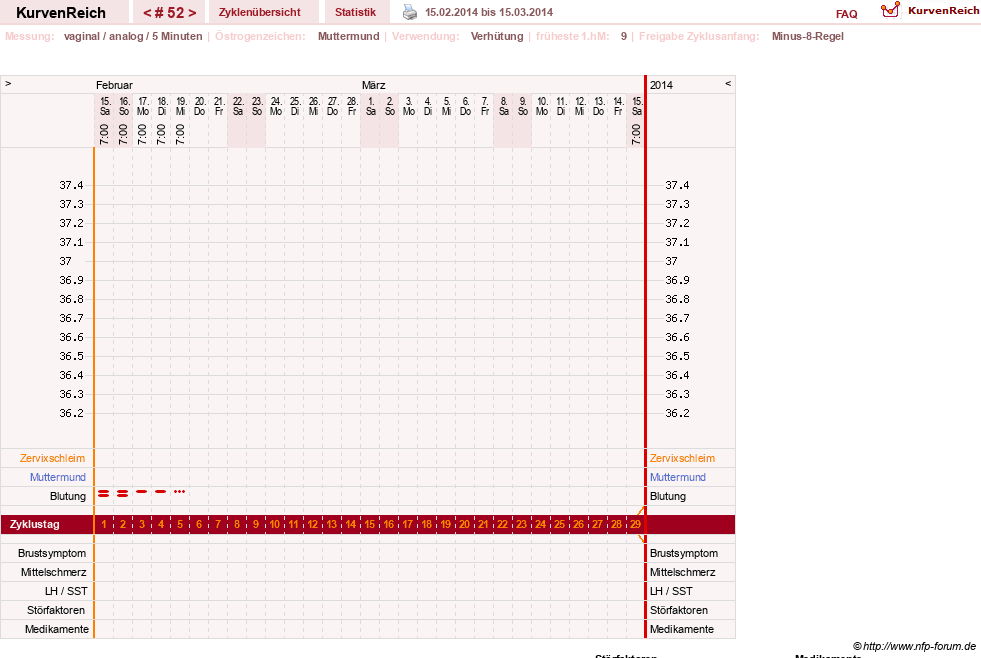The width and height of the screenshot is (981, 658).
Task: Click right Brustsymptom row label
Action: tap(684, 553)
